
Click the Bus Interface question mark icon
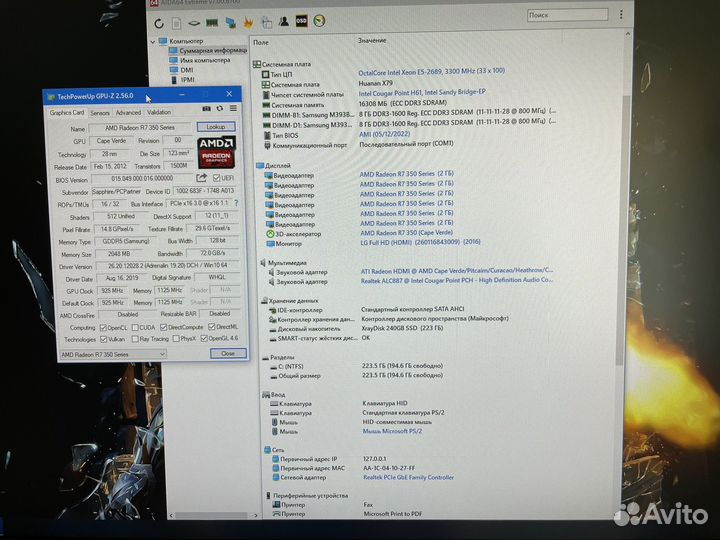[236, 202]
